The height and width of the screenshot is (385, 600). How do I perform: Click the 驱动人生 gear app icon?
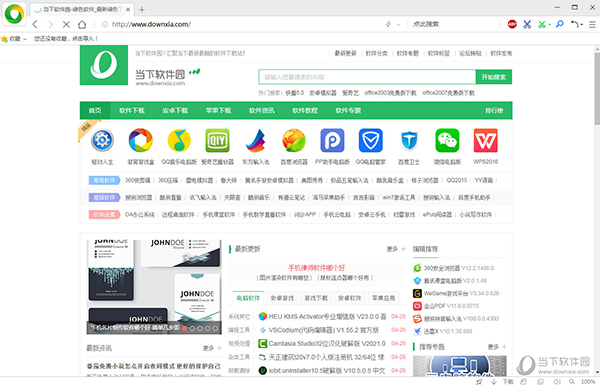coord(102,140)
